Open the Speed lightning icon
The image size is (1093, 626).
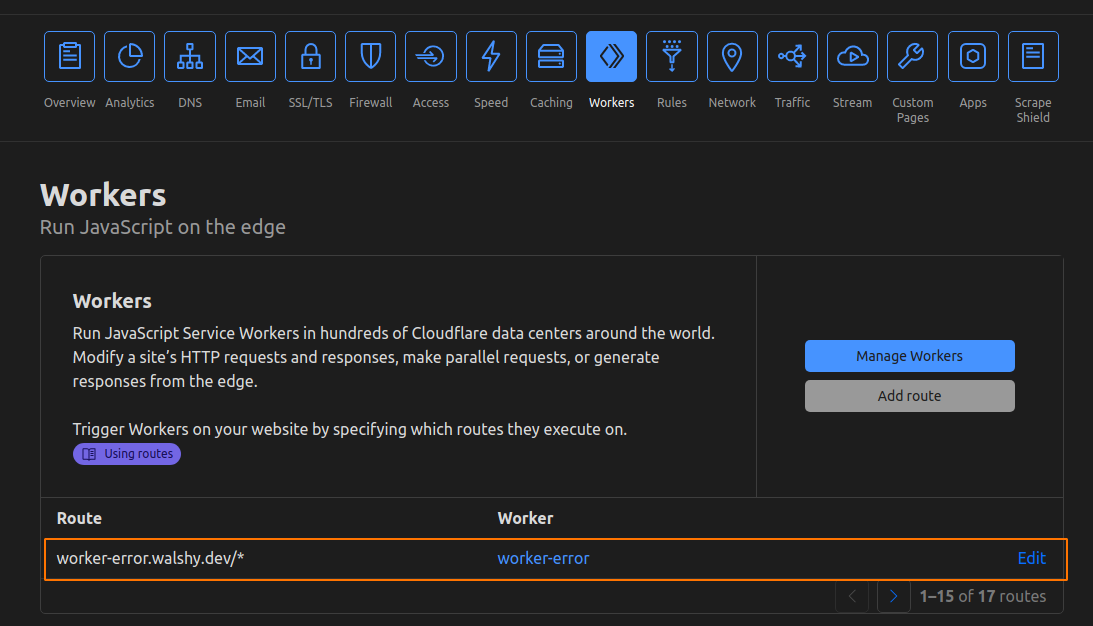(x=491, y=57)
